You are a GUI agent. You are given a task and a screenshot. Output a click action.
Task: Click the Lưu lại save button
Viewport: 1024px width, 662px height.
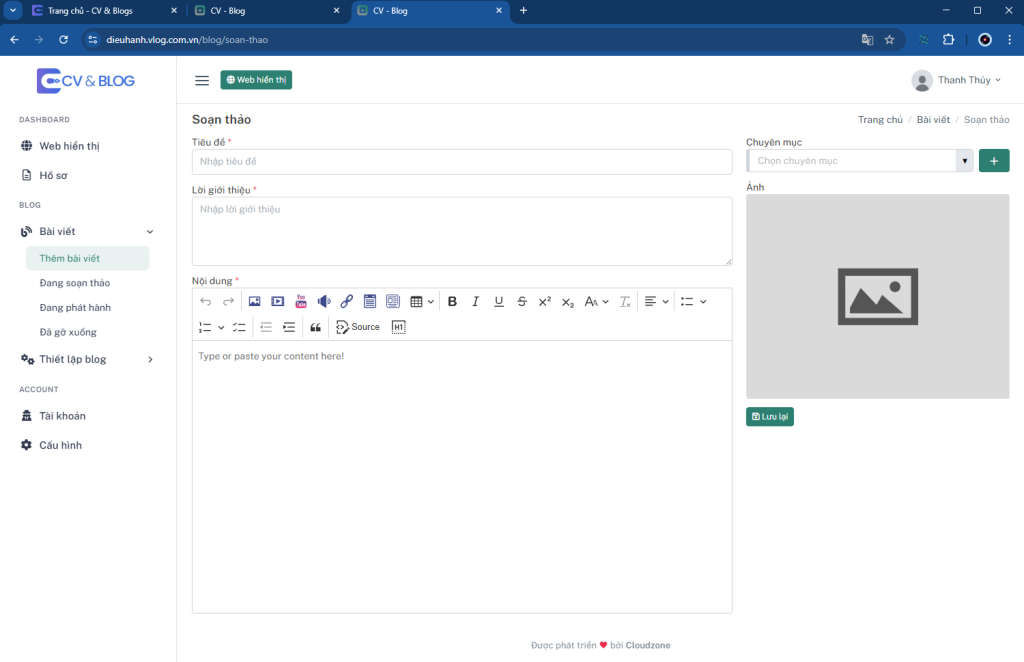(769, 417)
